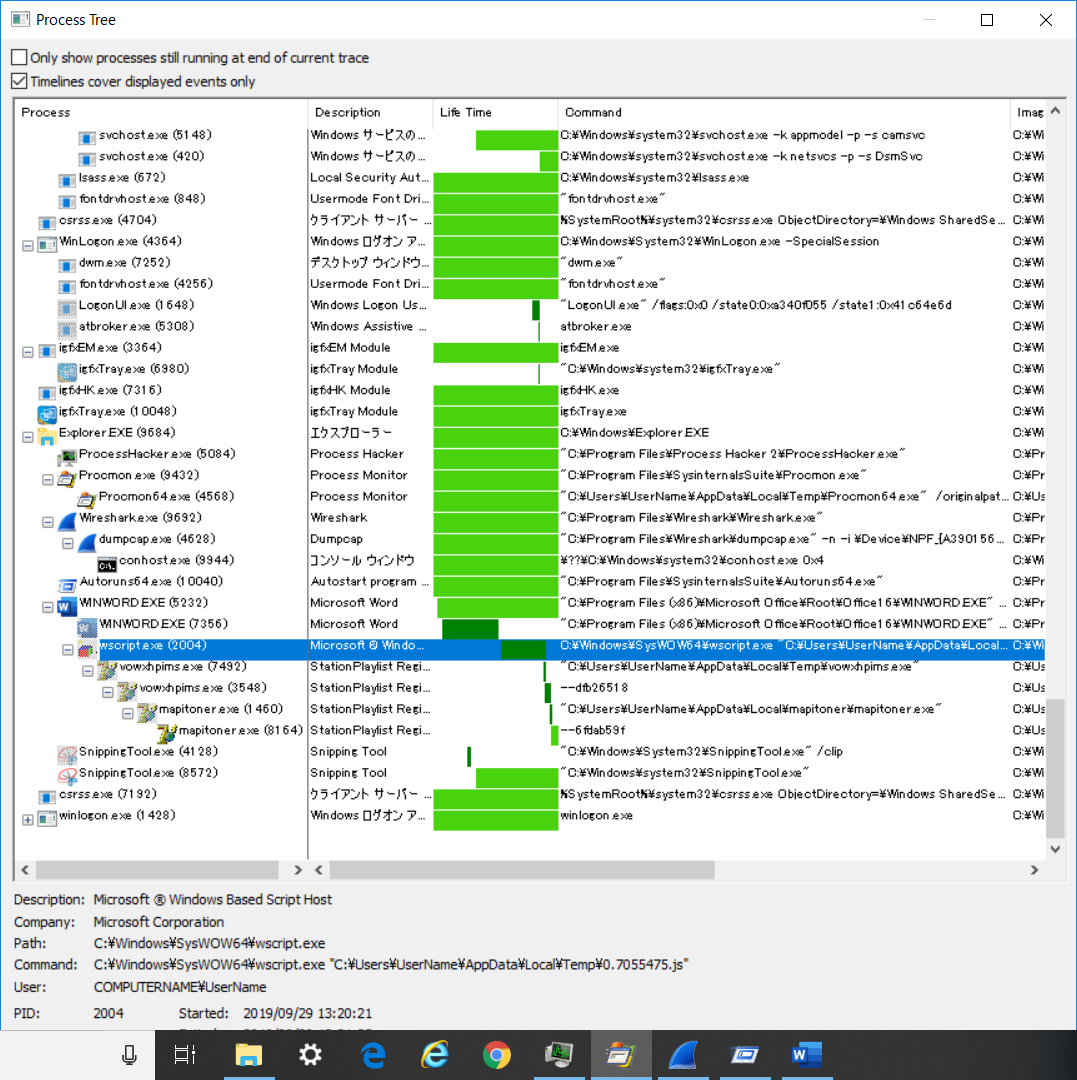Click Wireshark.exe shark fin icon

click(67, 521)
